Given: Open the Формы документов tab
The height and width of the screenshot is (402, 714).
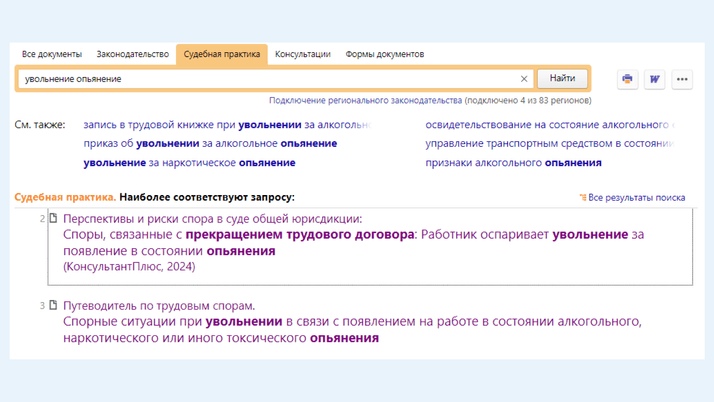Looking at the screenshot, I should point(385,54).
